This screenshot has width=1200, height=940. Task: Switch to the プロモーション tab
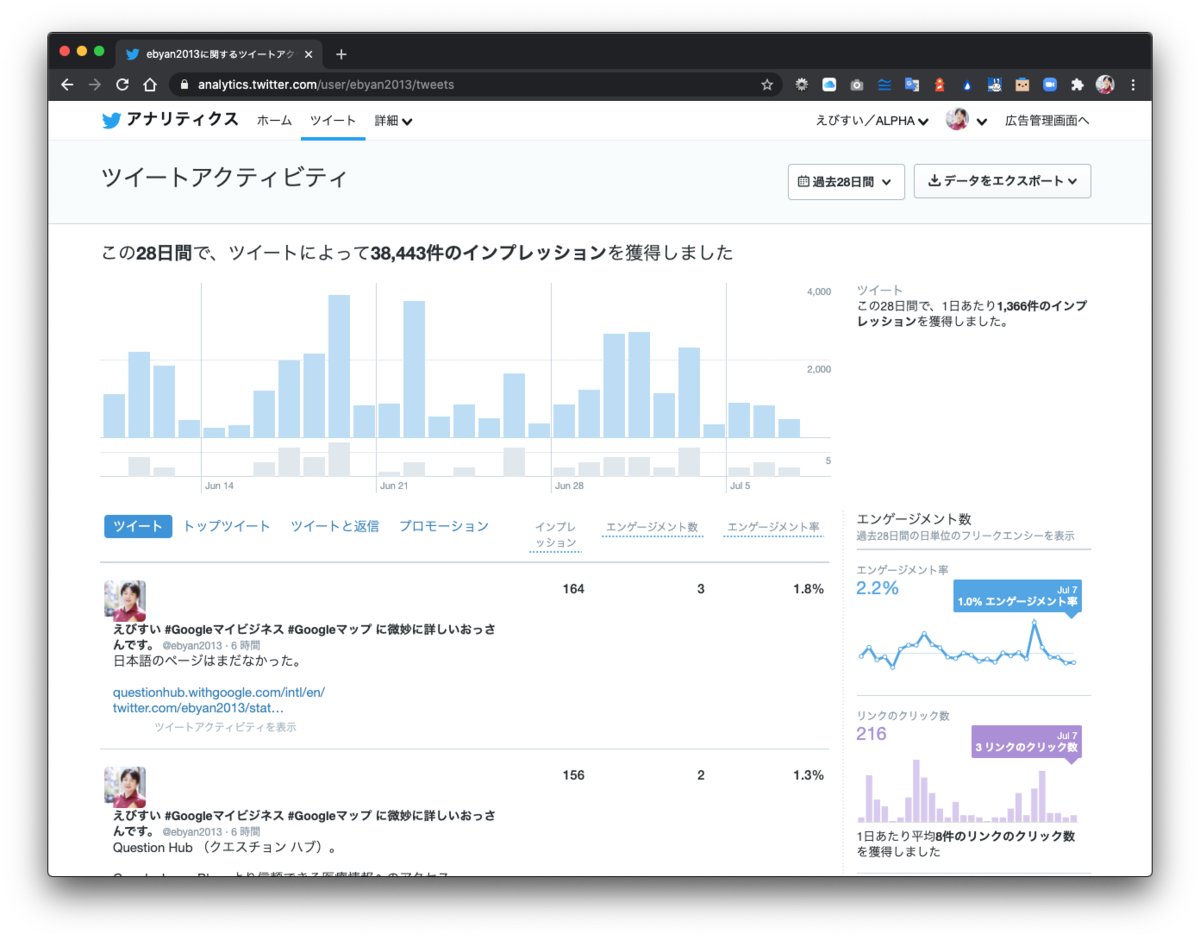pyautogui.click(x=444, y=526)
